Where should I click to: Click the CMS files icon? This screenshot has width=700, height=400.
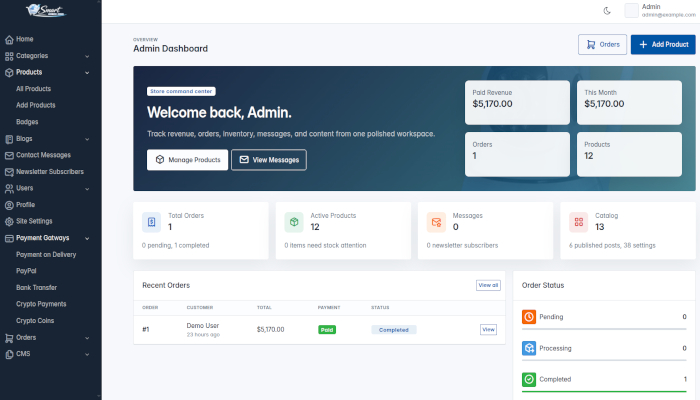coord(9,354)
